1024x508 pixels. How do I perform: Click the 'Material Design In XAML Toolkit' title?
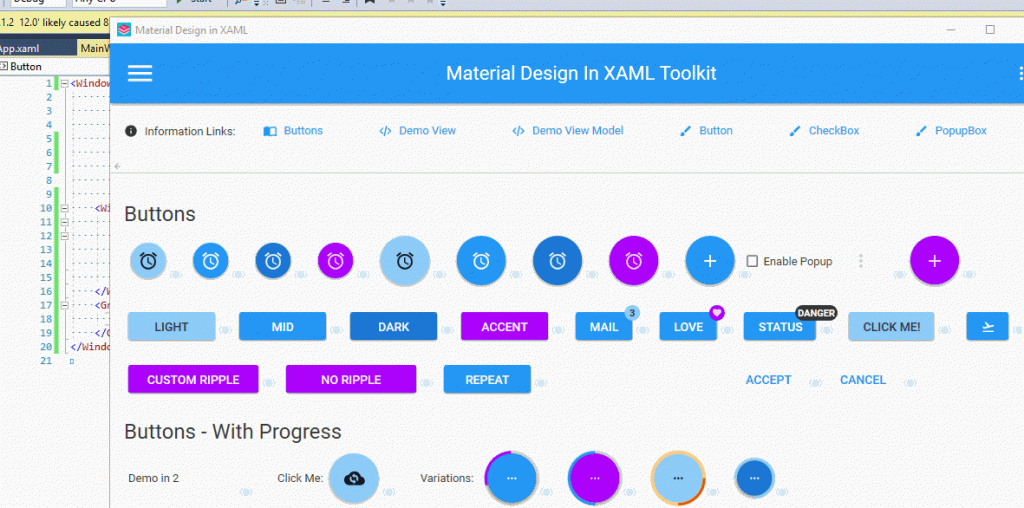(x=581, y=73)
